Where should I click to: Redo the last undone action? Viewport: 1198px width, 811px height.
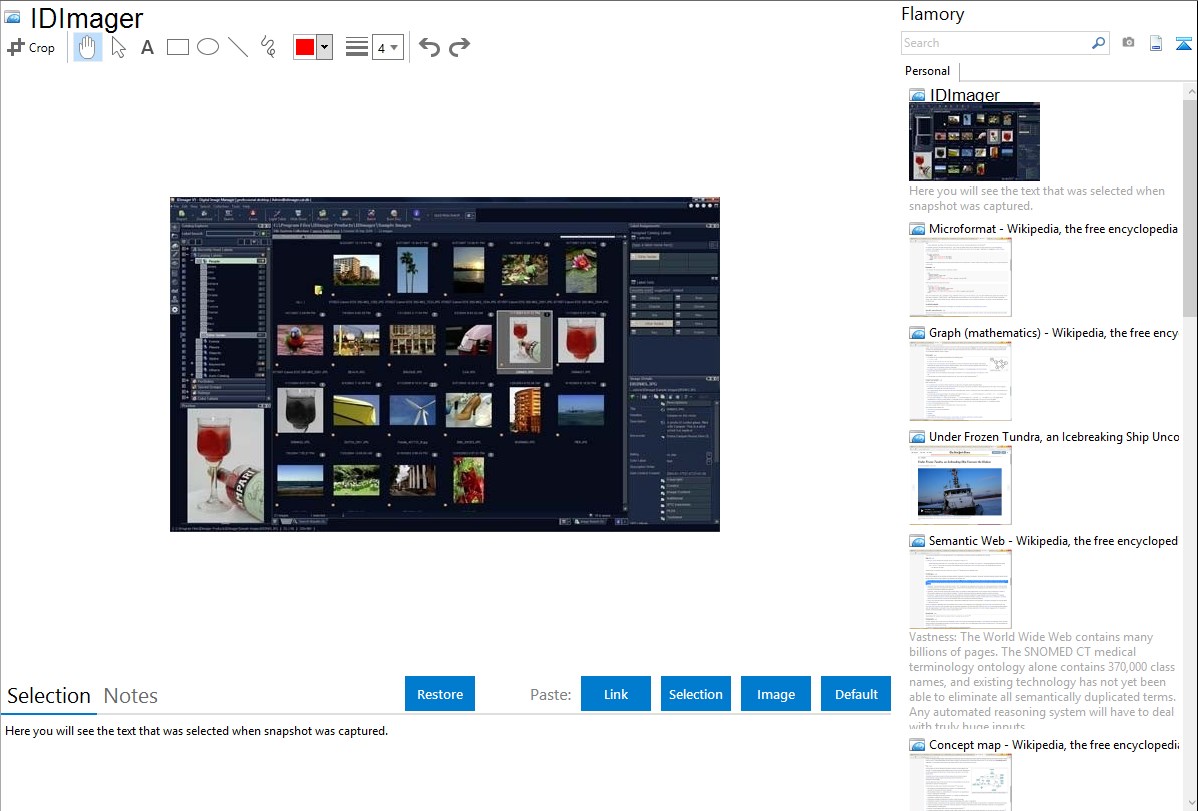tap(459, 47)
